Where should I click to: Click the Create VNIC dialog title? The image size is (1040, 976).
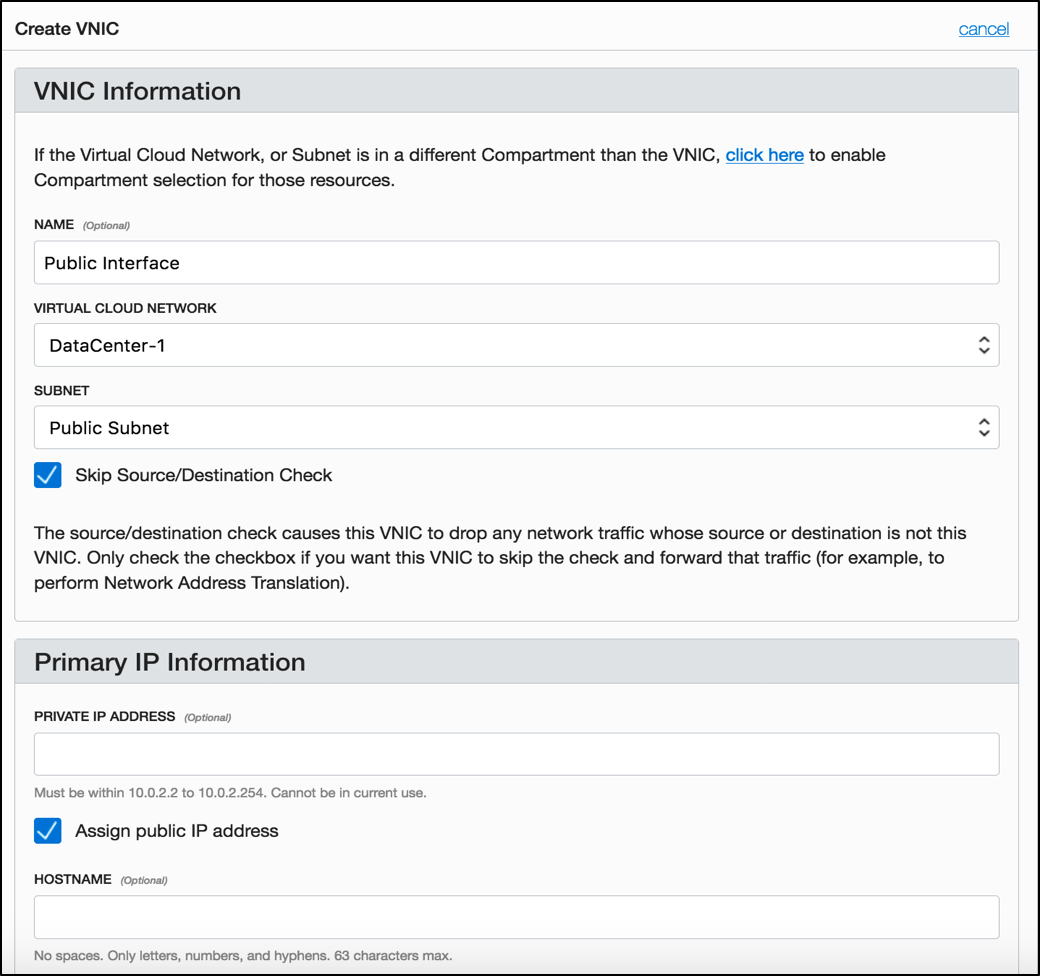coord(67,29)
